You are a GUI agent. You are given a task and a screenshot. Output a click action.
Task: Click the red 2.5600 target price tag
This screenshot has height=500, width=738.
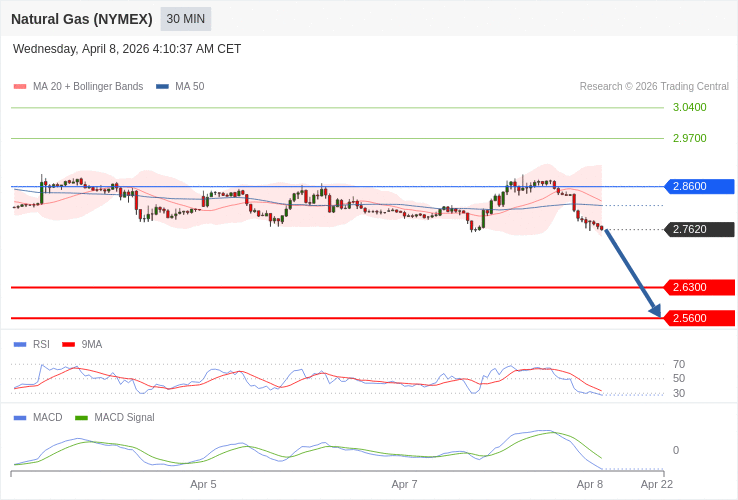699,318
